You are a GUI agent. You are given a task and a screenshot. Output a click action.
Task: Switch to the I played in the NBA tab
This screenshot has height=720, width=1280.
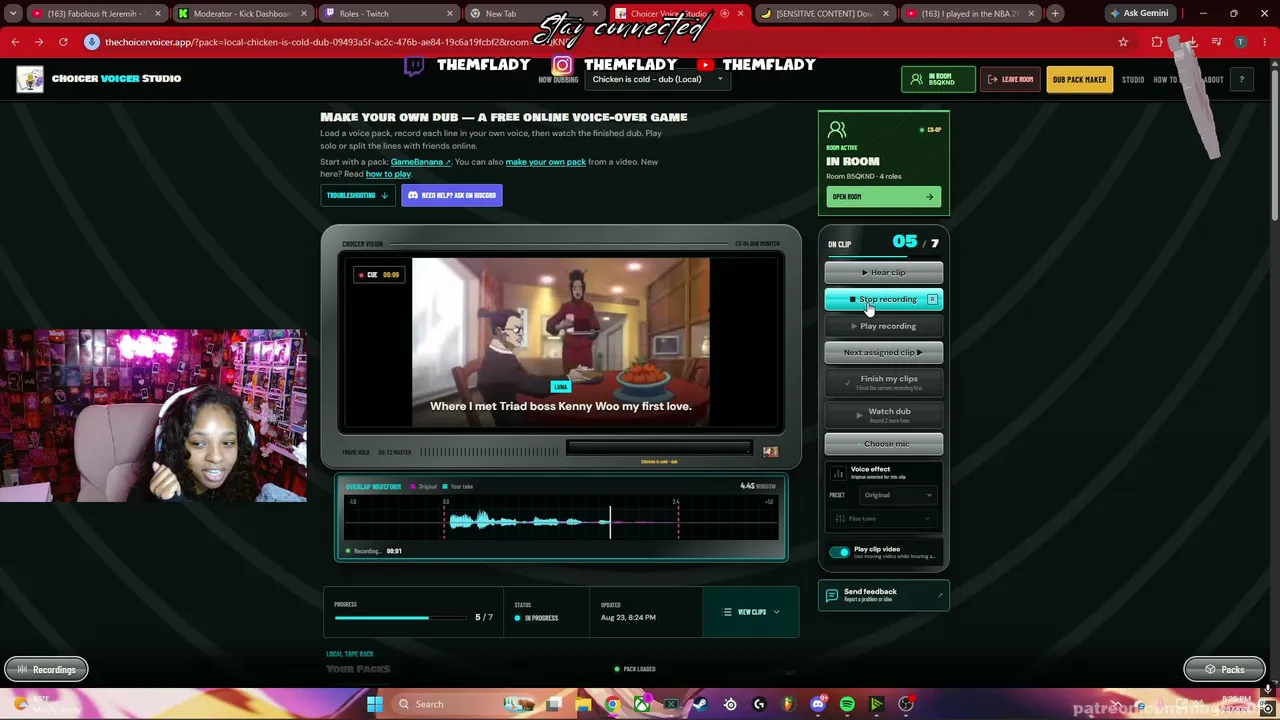(x=972, y=14)
